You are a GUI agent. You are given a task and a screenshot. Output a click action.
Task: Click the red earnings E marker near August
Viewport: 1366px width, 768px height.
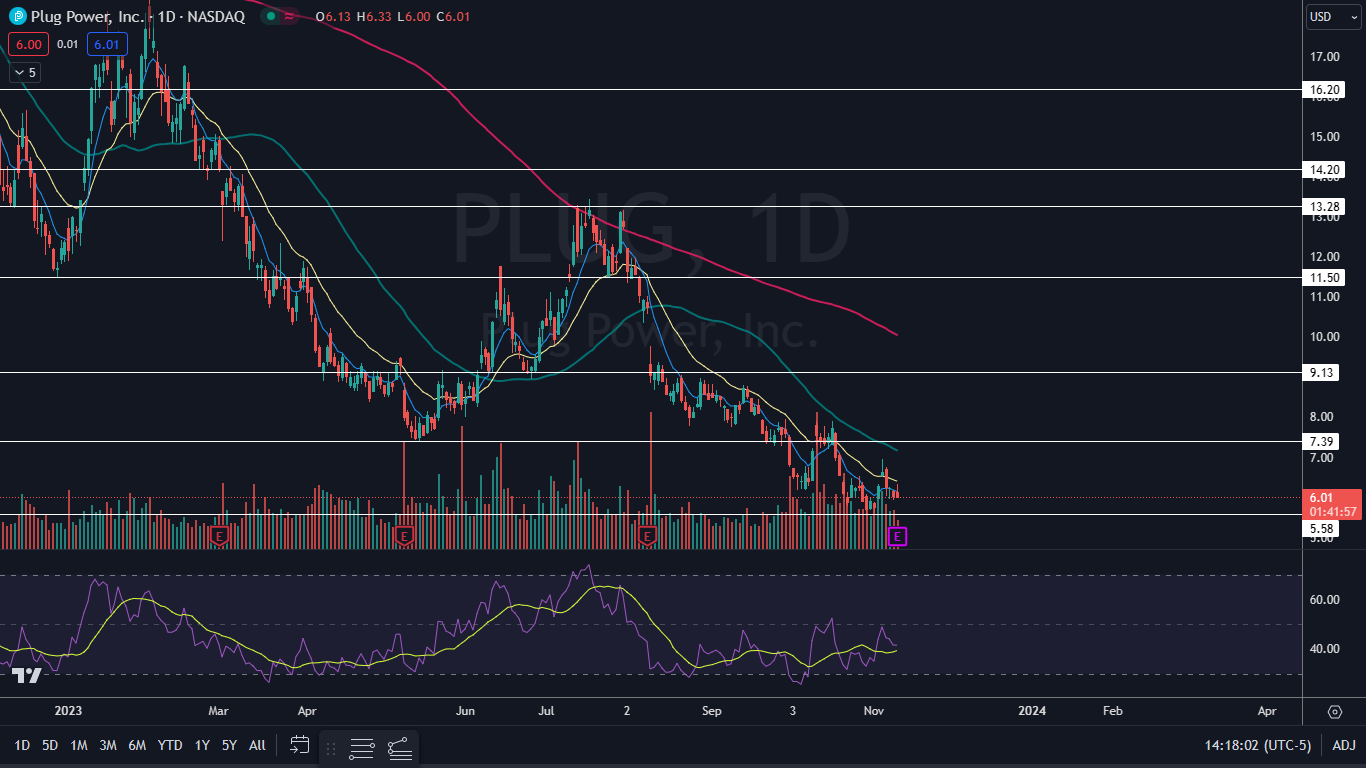pos(647,536)
